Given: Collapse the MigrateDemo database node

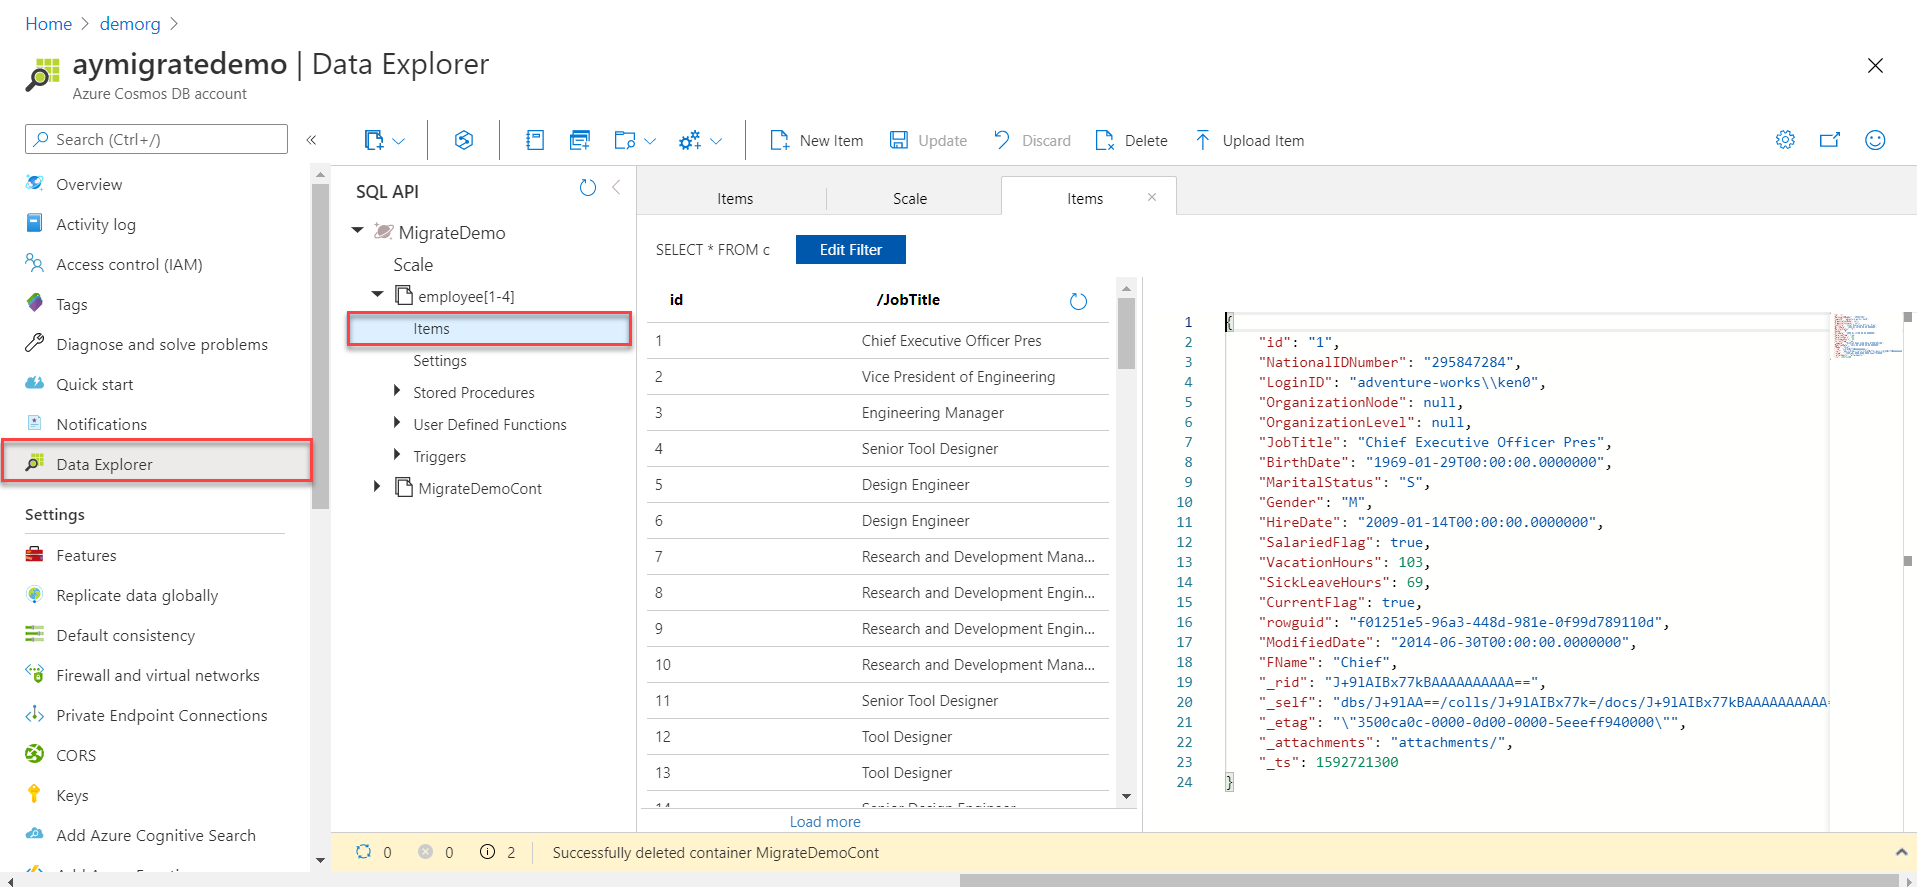Looking at the screenshot, I should click(357, 231).
